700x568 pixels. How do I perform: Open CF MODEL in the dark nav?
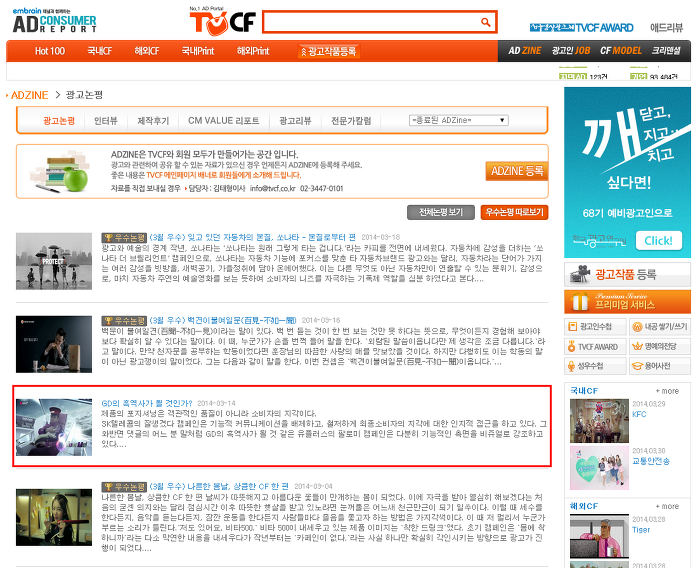[x=621, y=51]
